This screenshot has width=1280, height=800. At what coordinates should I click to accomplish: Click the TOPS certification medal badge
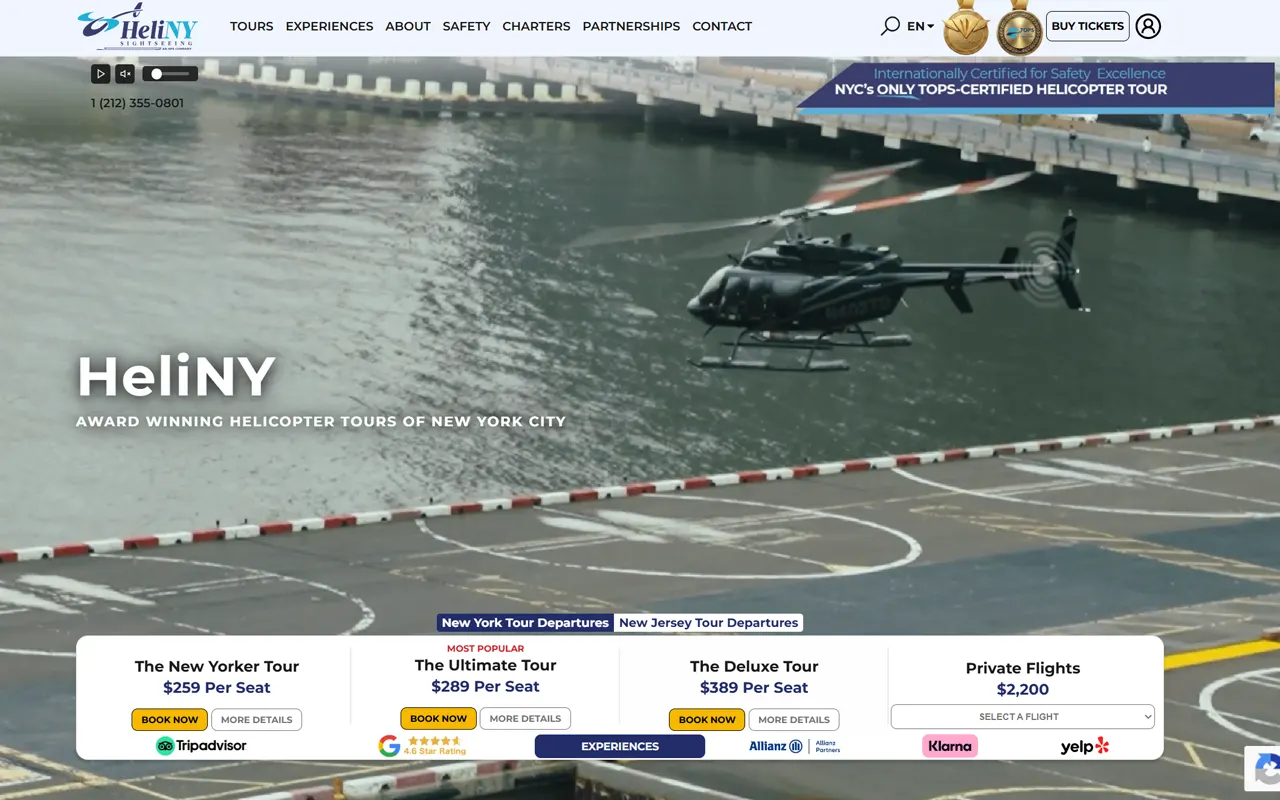(x=1020, y=27)
